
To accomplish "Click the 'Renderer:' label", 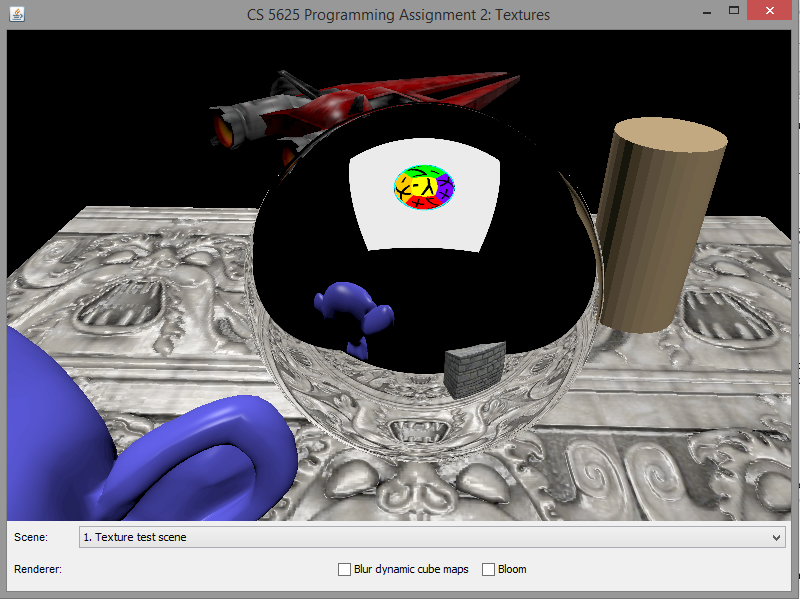I will coord(38,569).
